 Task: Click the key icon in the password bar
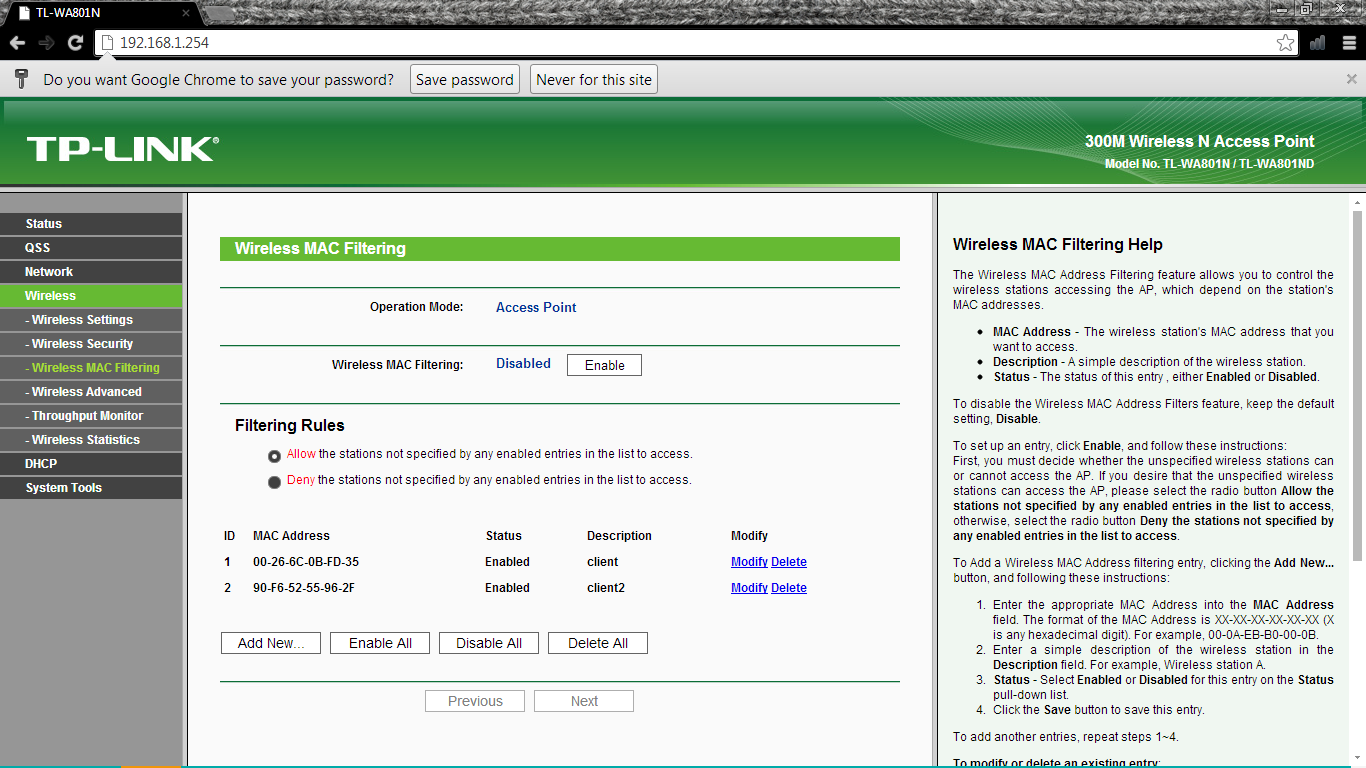tap(21, 79)
